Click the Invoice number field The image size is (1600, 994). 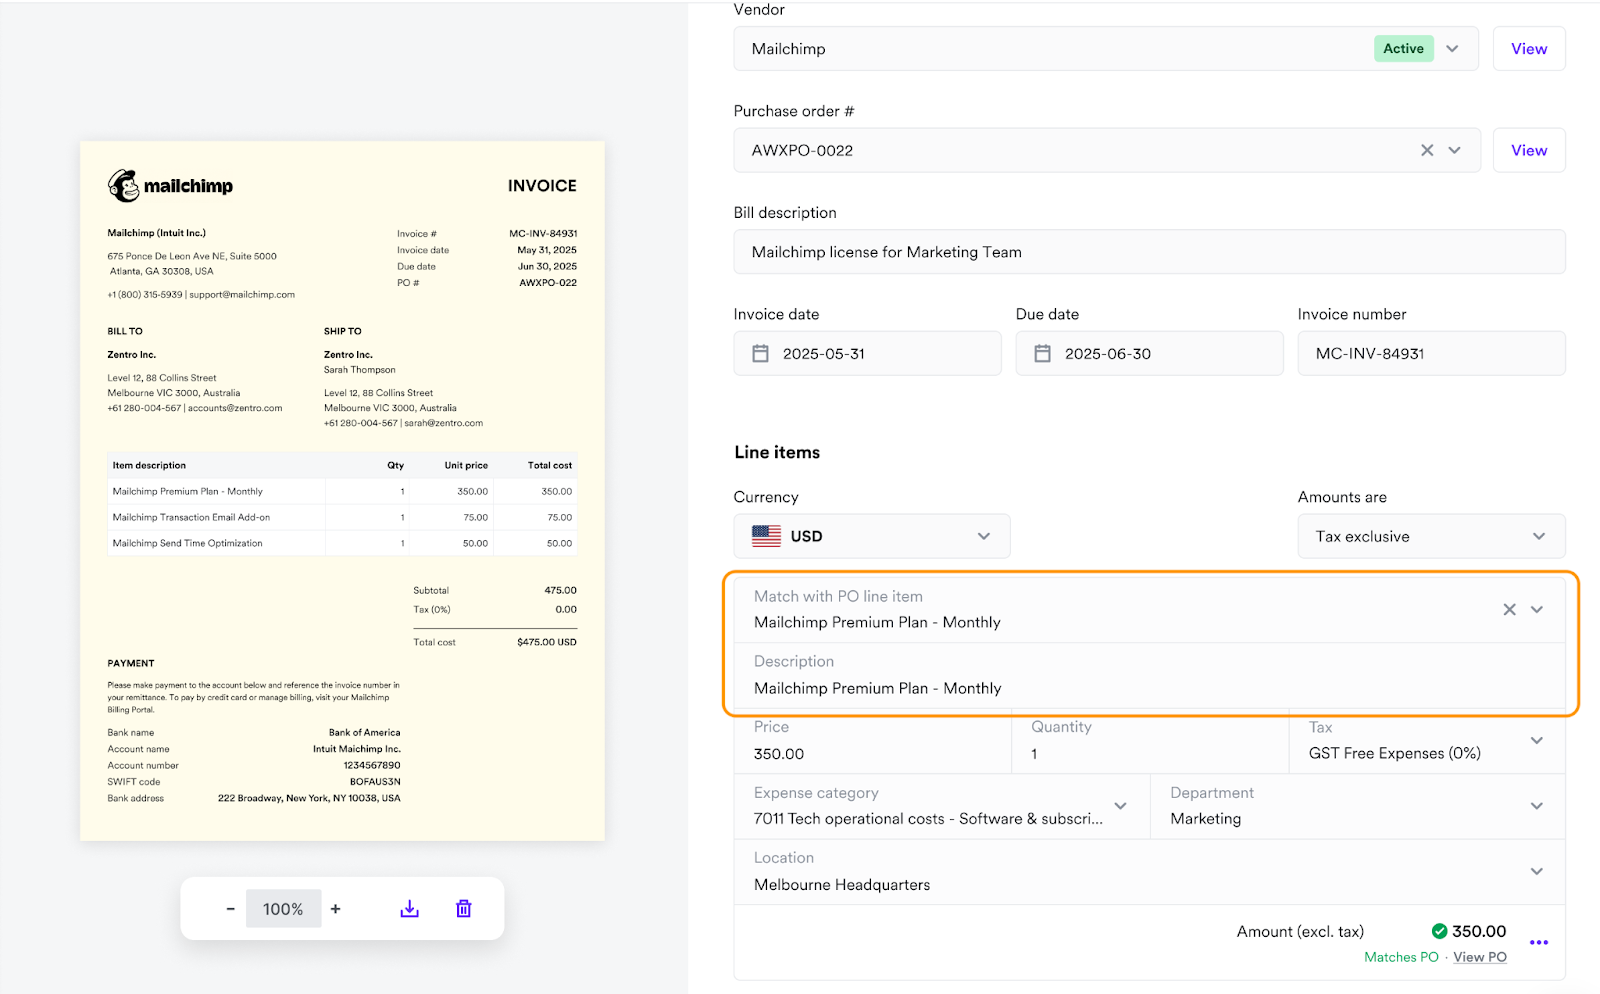[x=1430, y=354]
